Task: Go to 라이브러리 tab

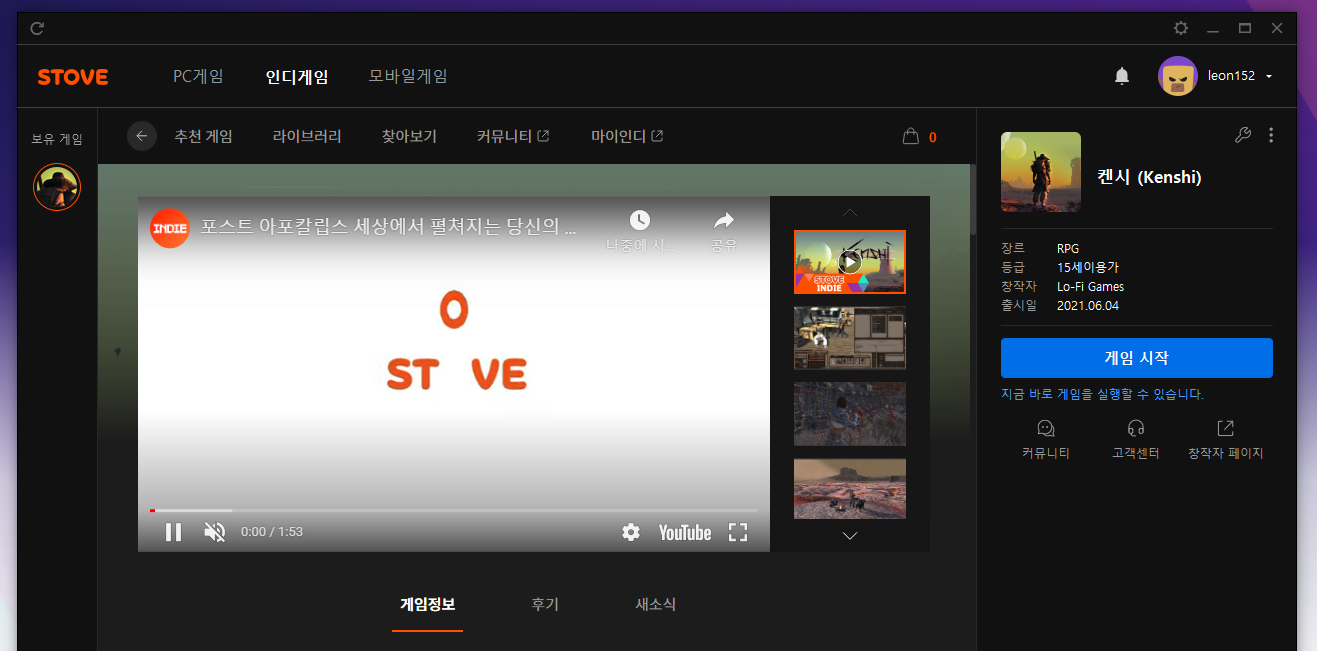Action: pyautogui.click(x=307, y=136)
